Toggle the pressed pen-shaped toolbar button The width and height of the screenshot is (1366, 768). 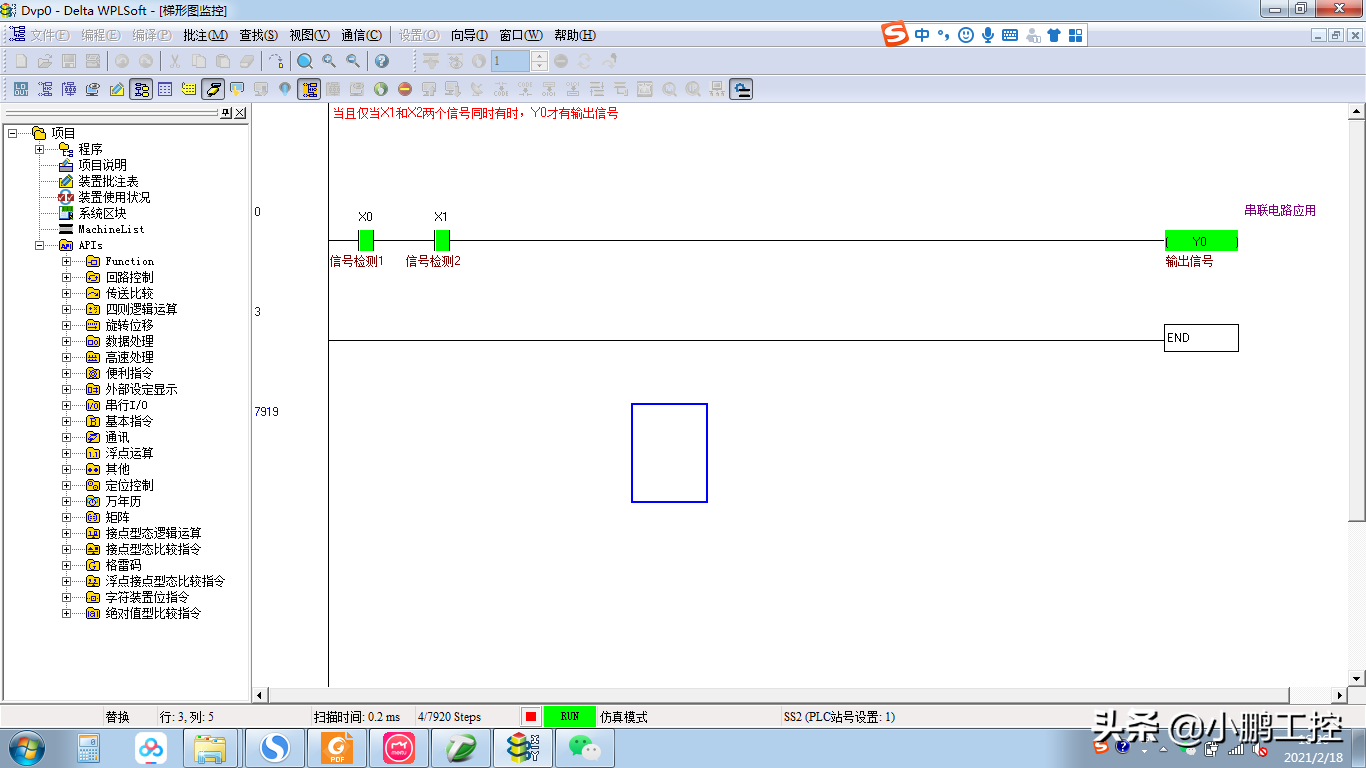point(213,89)
